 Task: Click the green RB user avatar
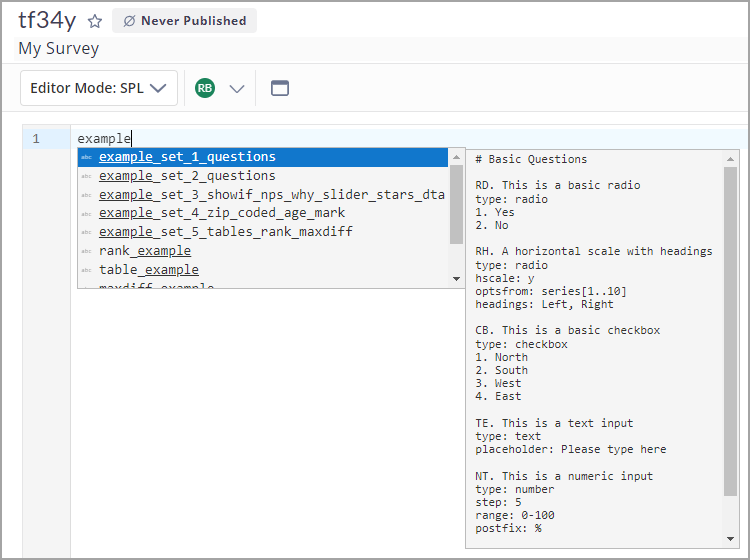tap(205, 88)
